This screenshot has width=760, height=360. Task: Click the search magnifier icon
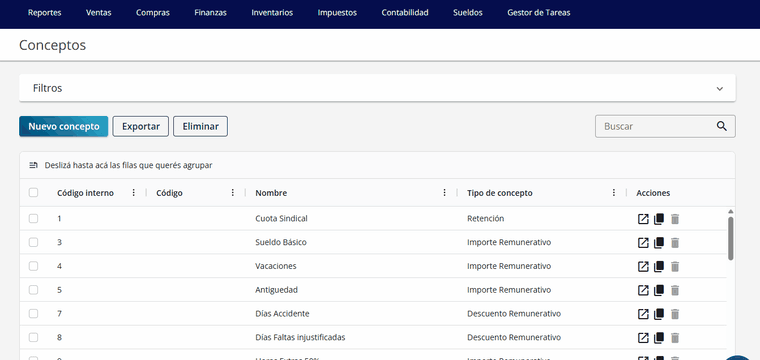pos(722,126)
